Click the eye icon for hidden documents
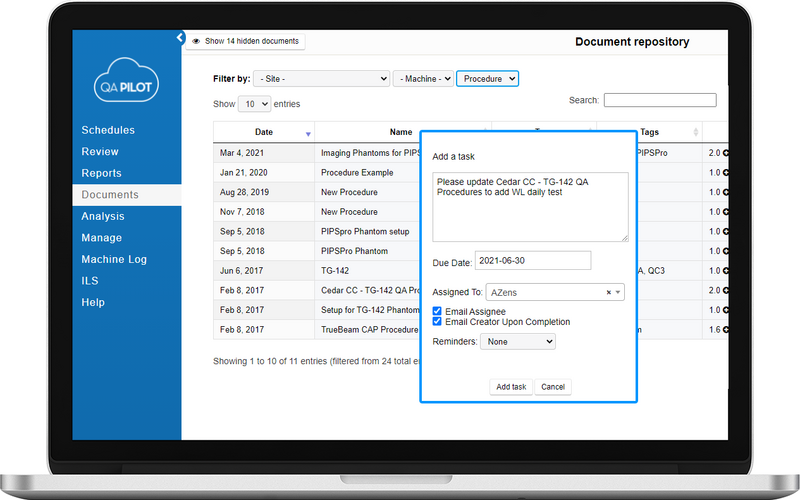 pyautogui.click(x=196, y=42)
